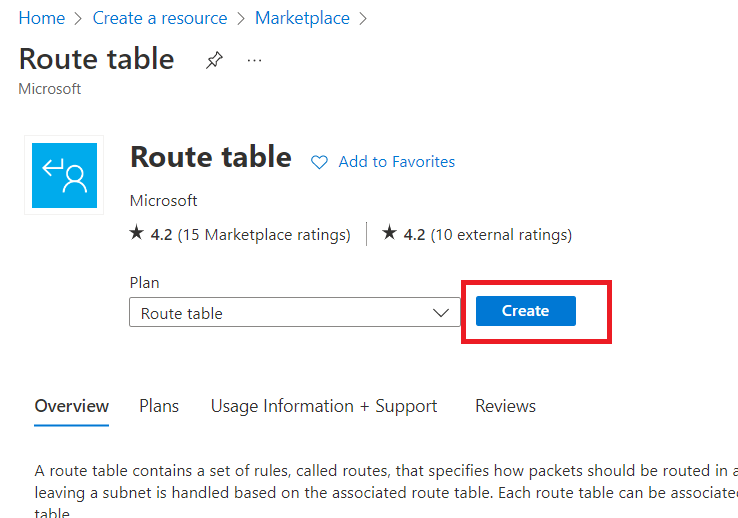738x518 pixels.
Task: Navigate to Create a resource breadcrumb
Action: click(159, 18)
